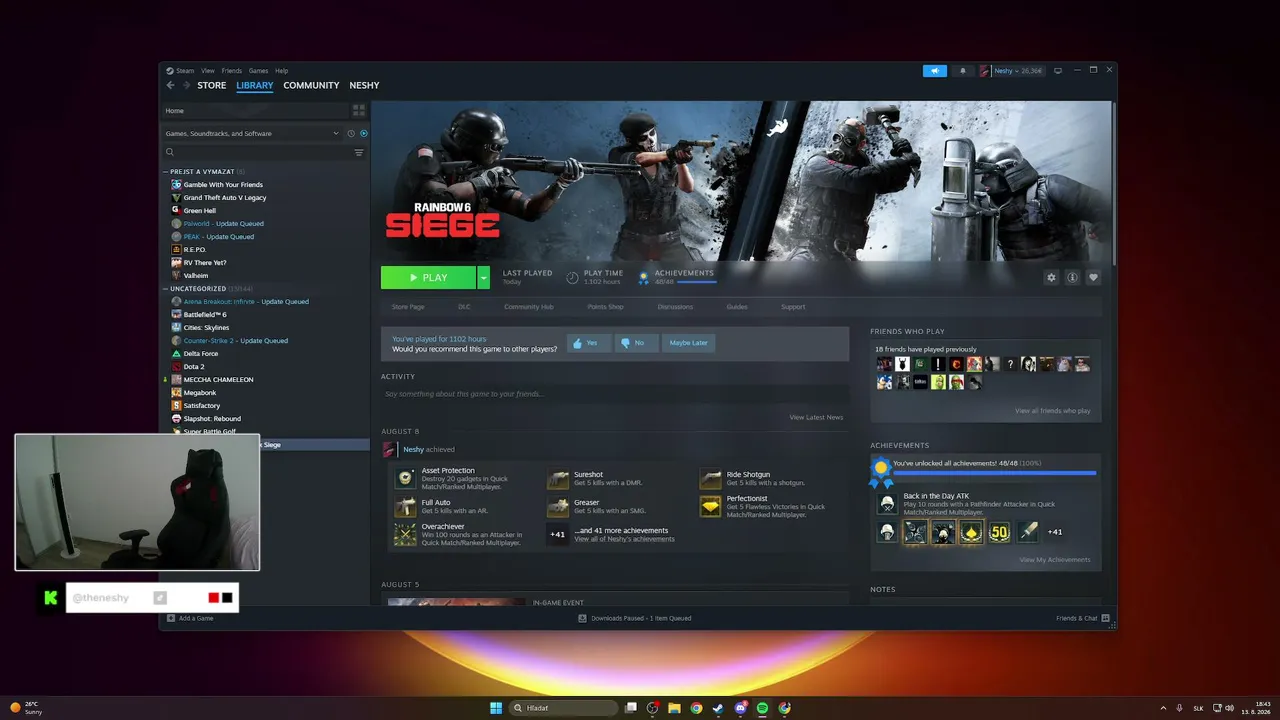The width and height of the screenshot is (1280, 720).
Task: Open the Play button dropdown arrow
Action: [484, 278]
